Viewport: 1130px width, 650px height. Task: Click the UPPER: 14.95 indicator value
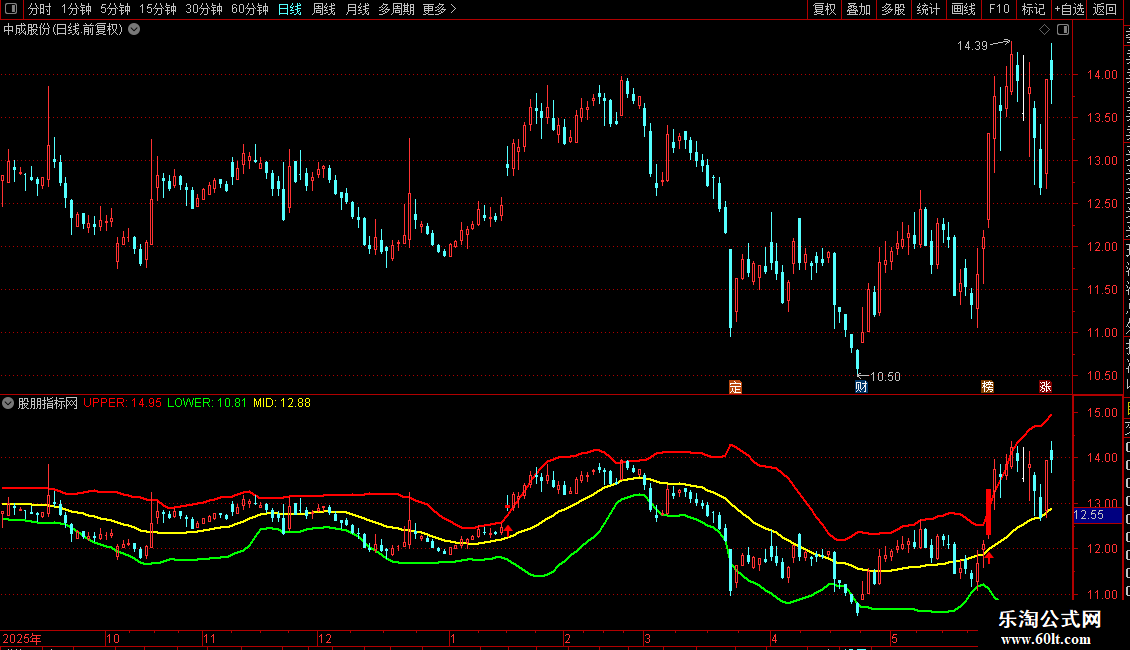pyautogui.click(x=123, y=403)
